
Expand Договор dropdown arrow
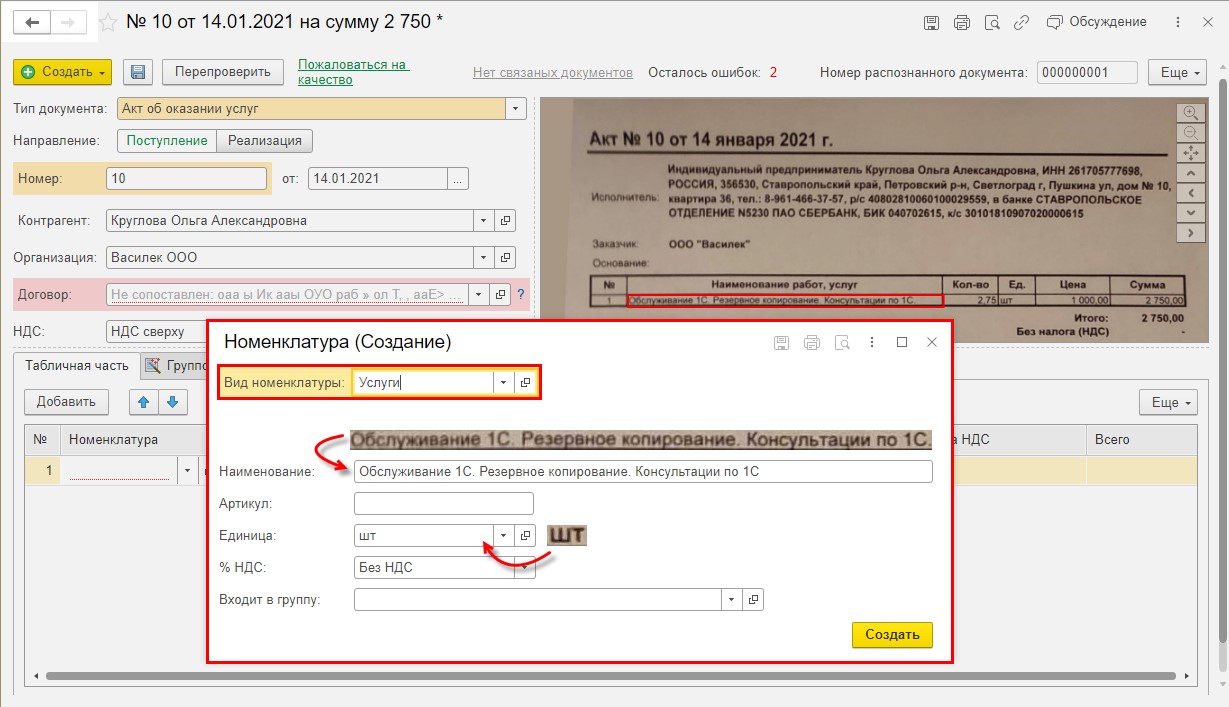480,294
